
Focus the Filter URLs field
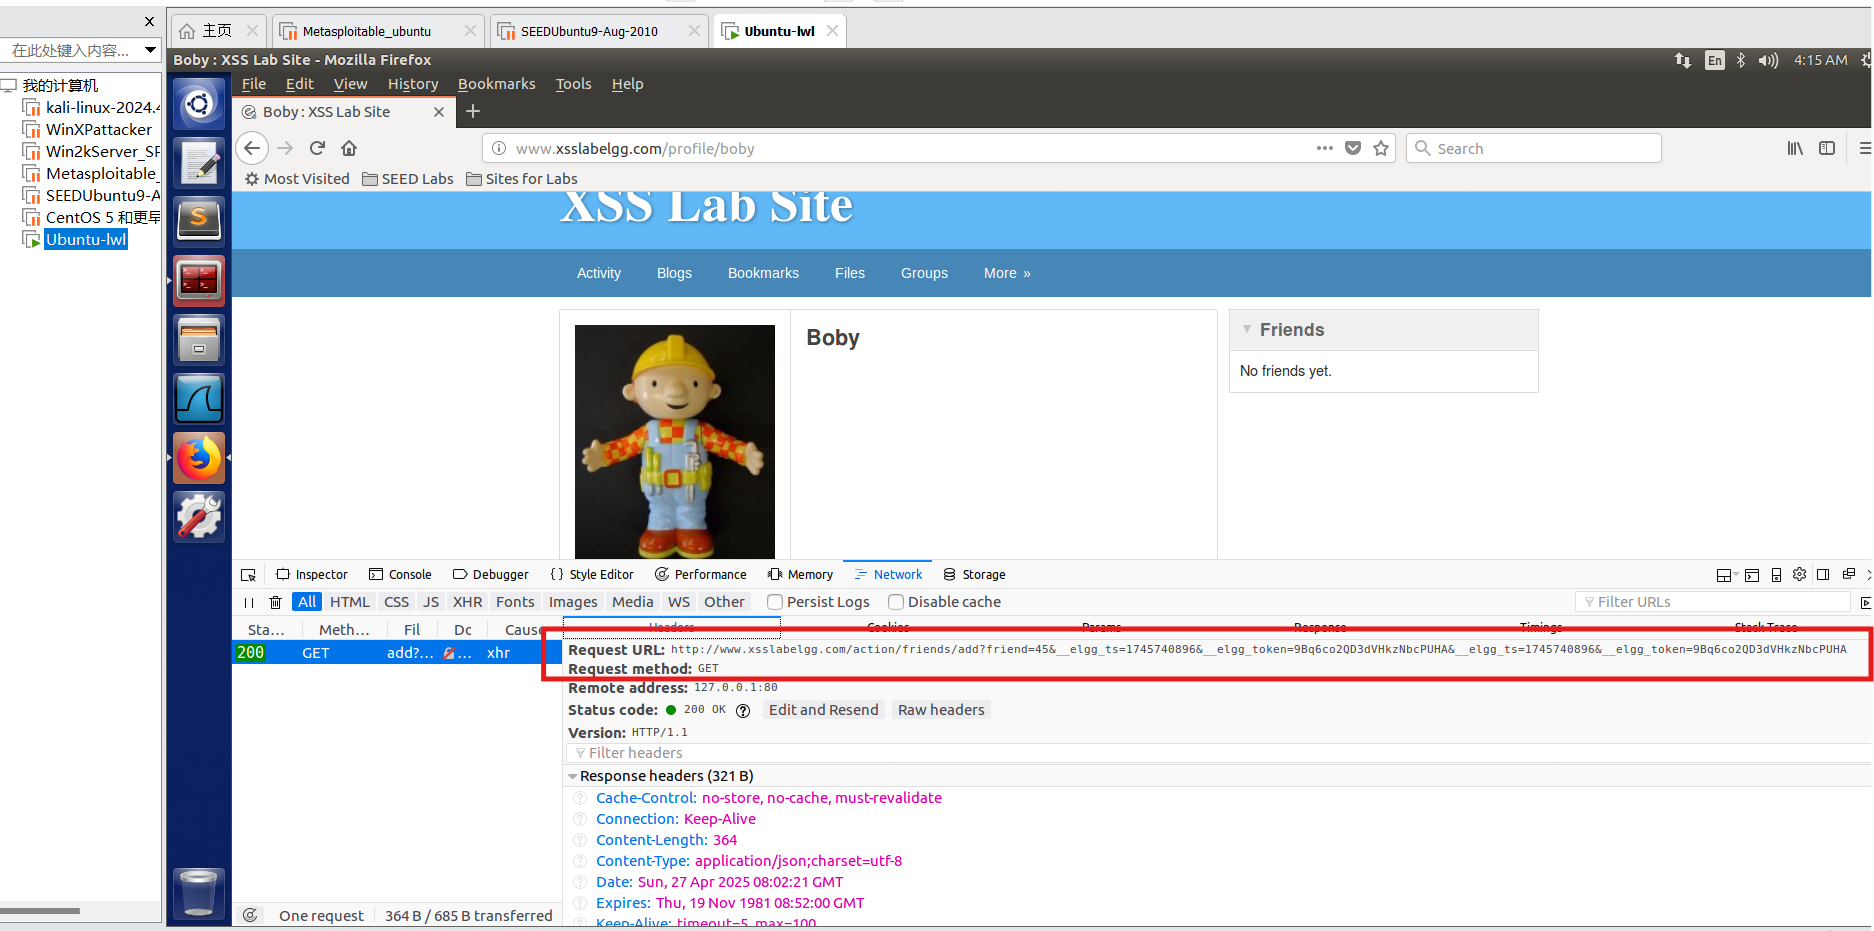[1713, 602]
